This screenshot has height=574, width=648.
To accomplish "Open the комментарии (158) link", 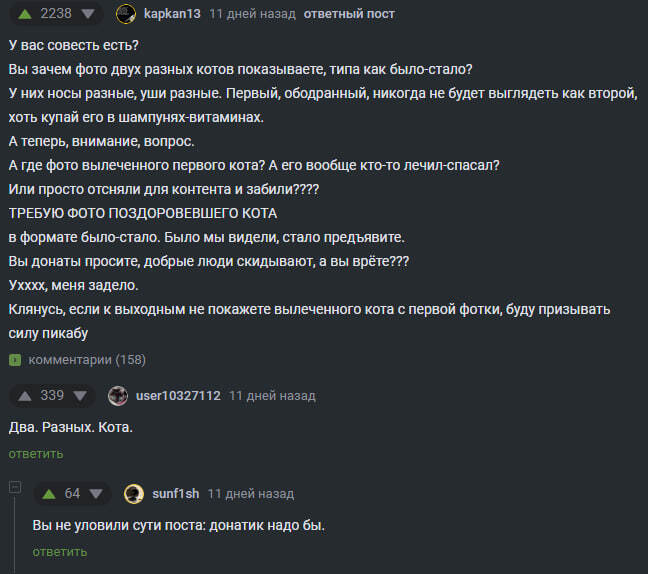I will 86,359.
